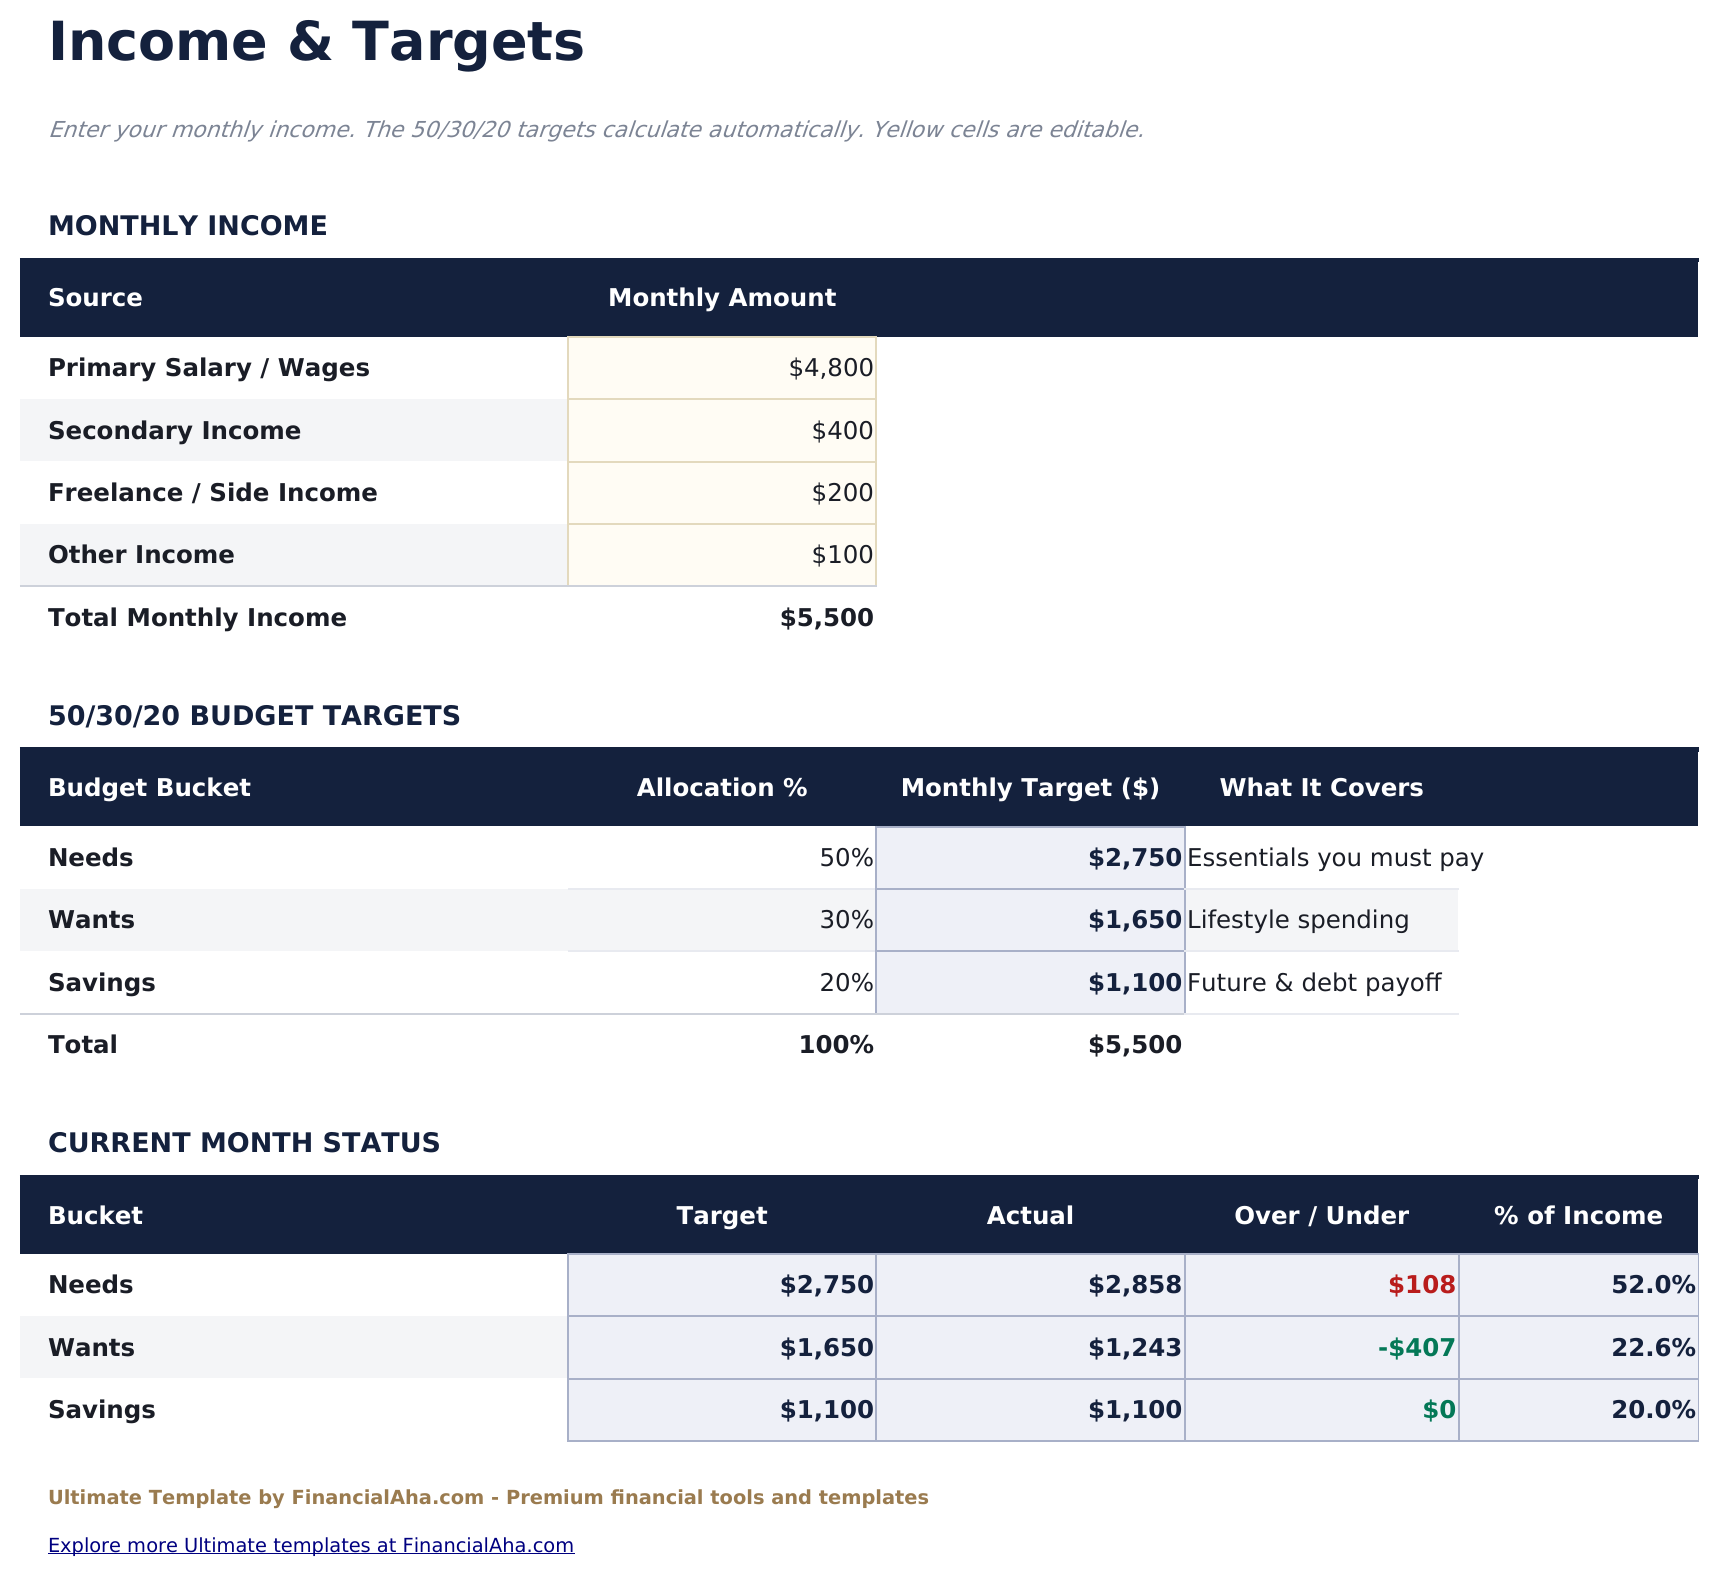Edit the Freelance / Side Income amount

click(x=722, y=492)
